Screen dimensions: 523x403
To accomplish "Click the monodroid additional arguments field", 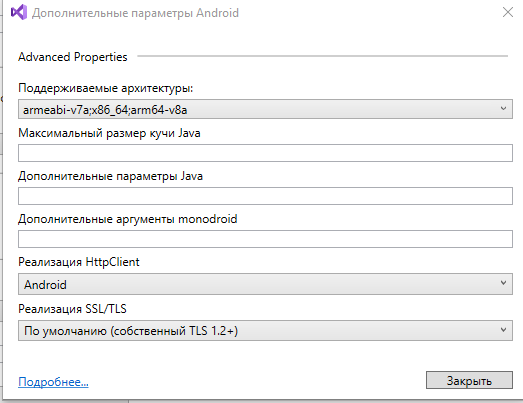I will (x=265, y=239).
